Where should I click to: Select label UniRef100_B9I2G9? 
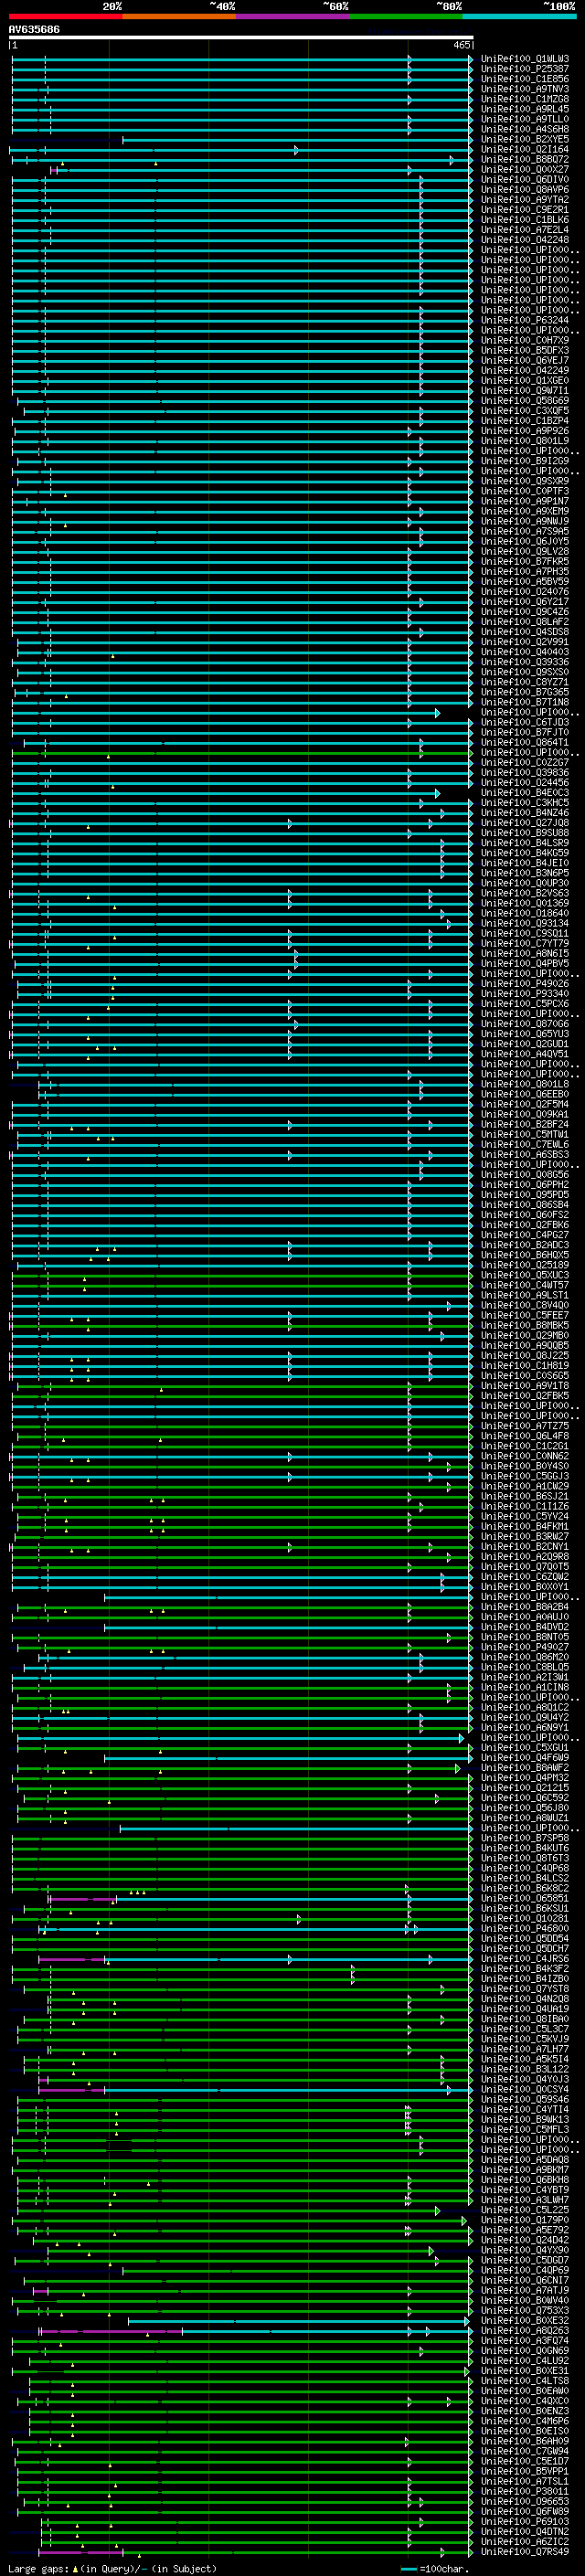[525, 460]
